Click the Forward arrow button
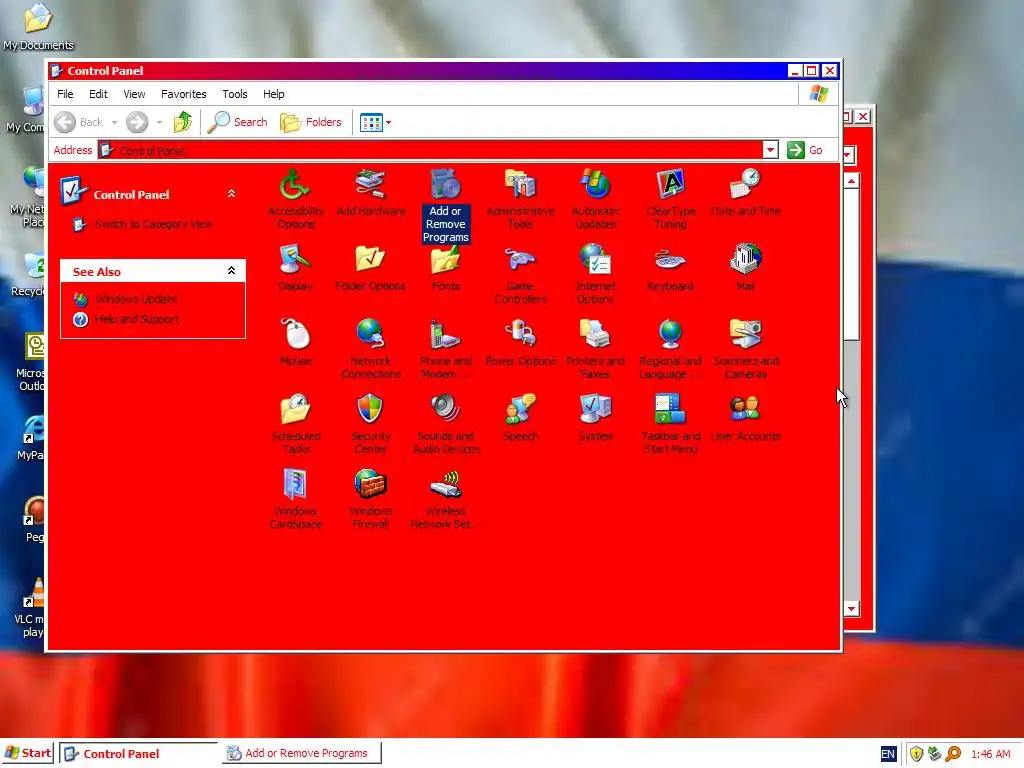 pyautogui.click(x=137, y=122)
